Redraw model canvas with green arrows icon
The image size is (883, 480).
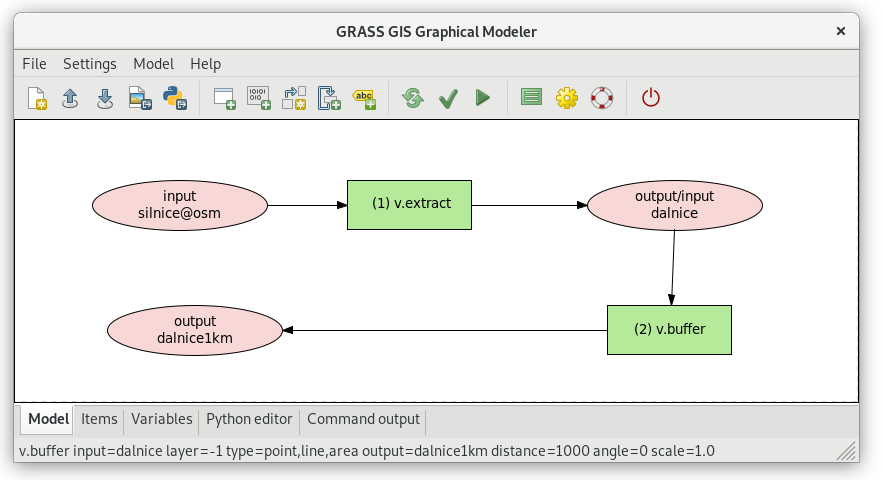pyautogui.click(x=413, y=98)
